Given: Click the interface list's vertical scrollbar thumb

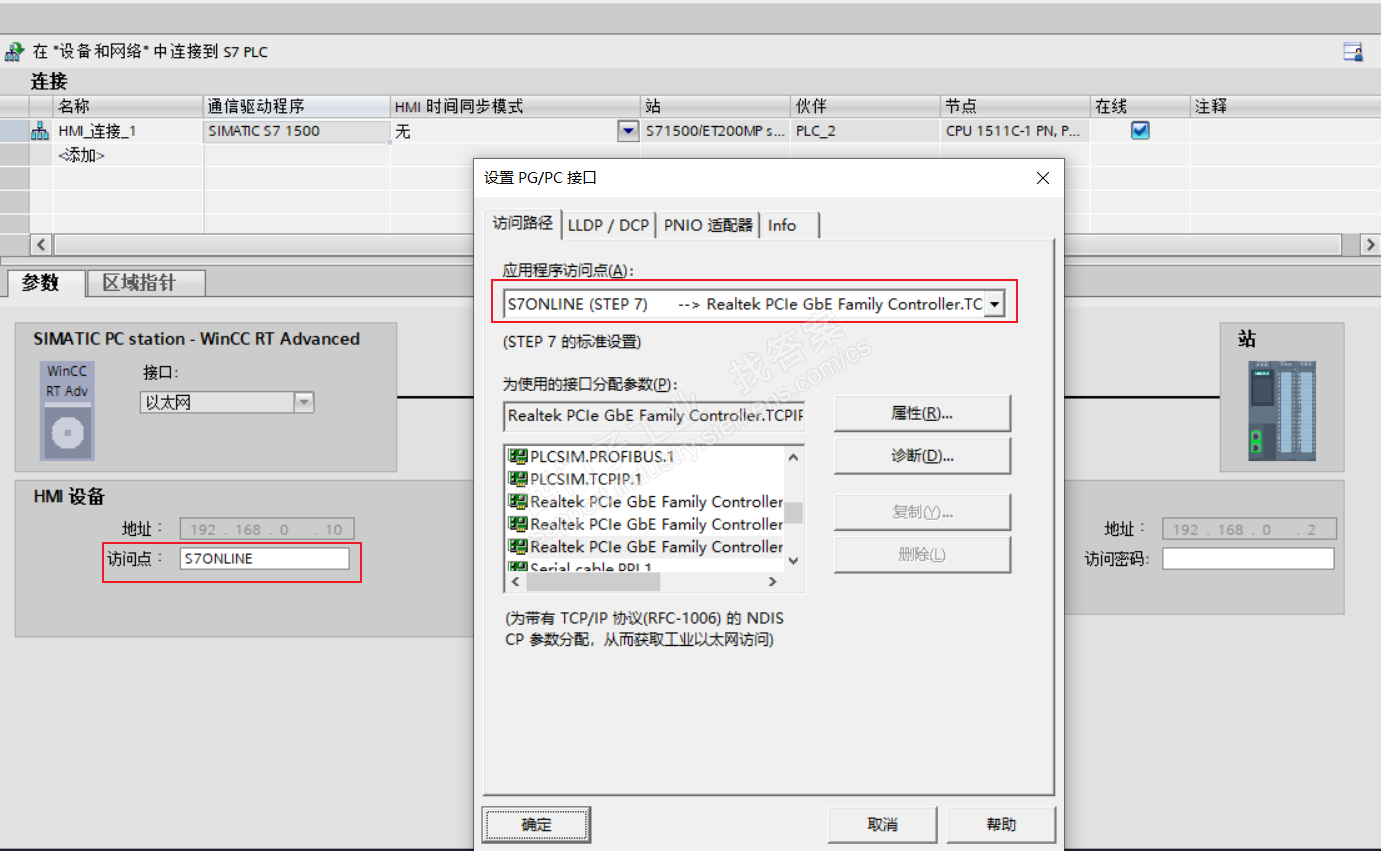Looking at the screenshot, I should [x=794, y=512].
